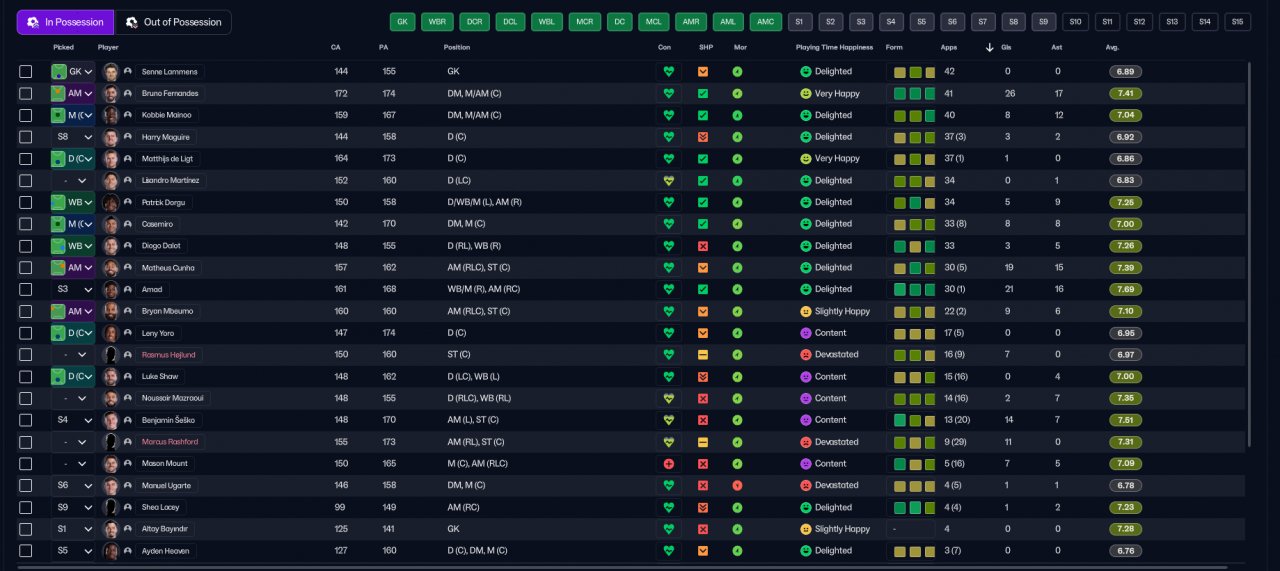Open Benjamin Šeško's S4 picked dropdown
The image size is (1280, 571).
[73, 420]
